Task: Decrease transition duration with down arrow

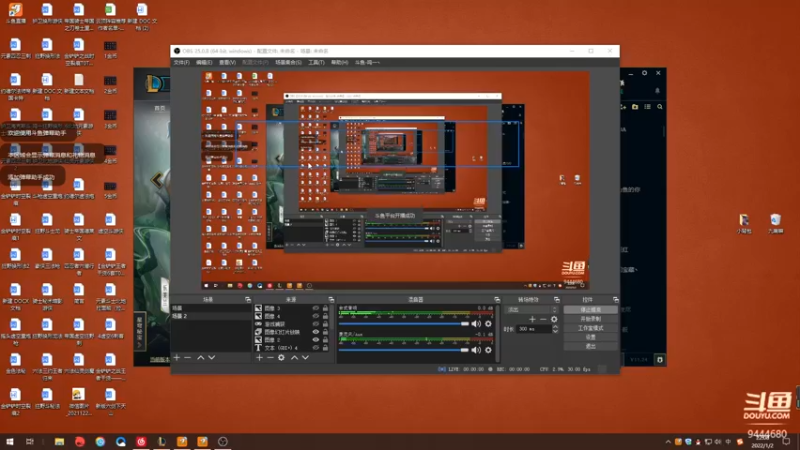Action: (556, 331)
